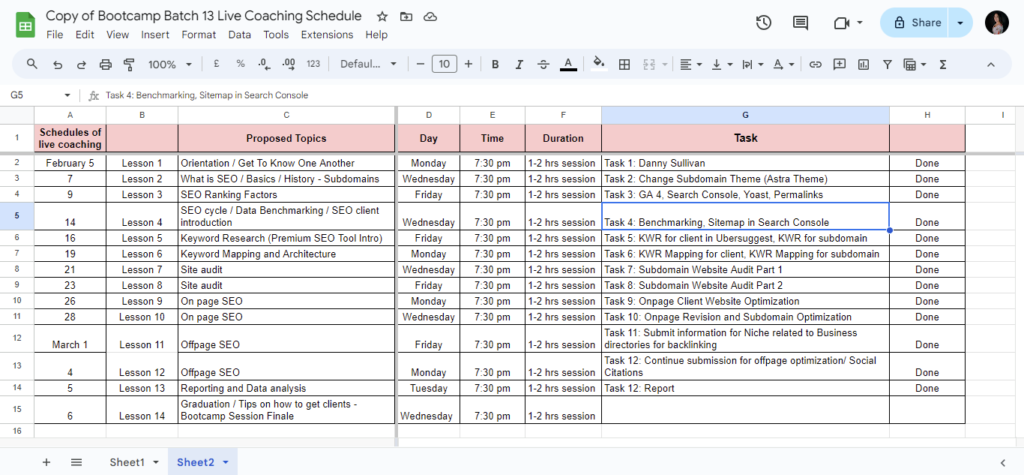This screenshot has width=1024, height=475.
Task: Select the cell 'Task 1: Danny Sullivan'
Action: pos(745,163)
